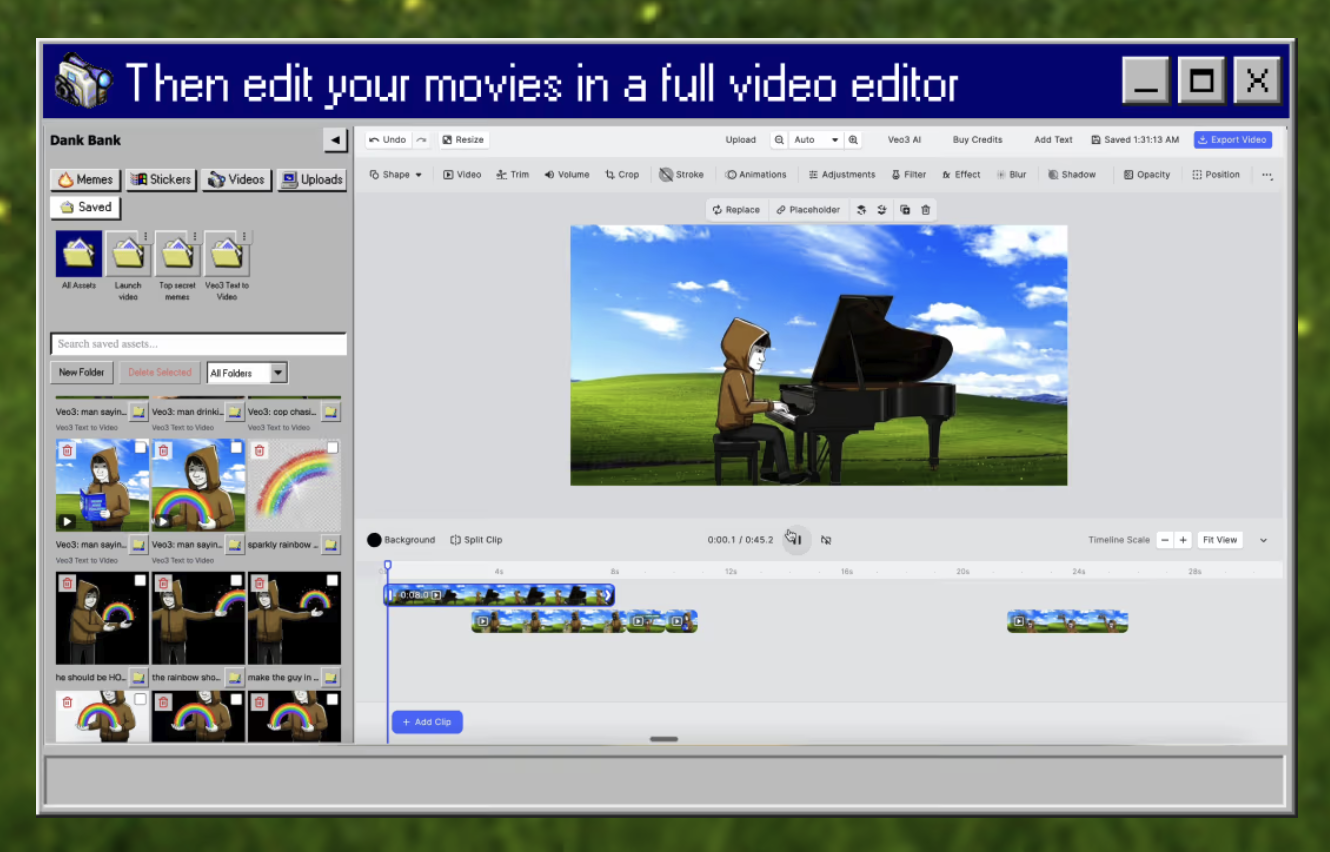Click Add Text in the top bar
Image resolution: width=1330 pixels, height=852 pixels.
(x=1053, y=140)
